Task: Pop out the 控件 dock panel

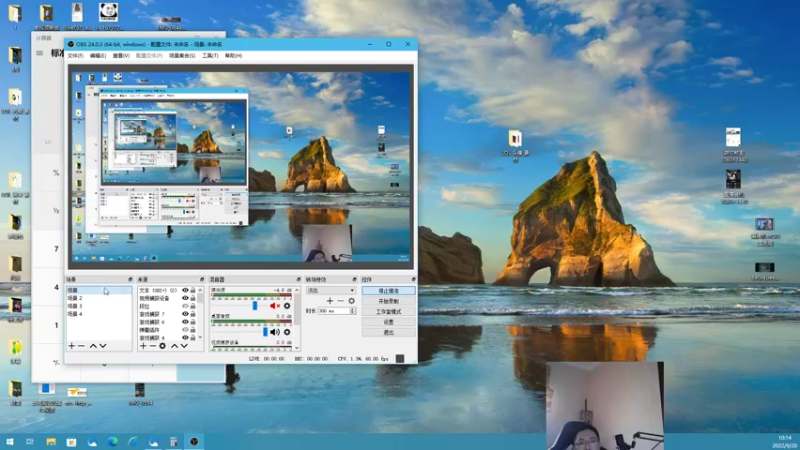Action: (413, 280)
